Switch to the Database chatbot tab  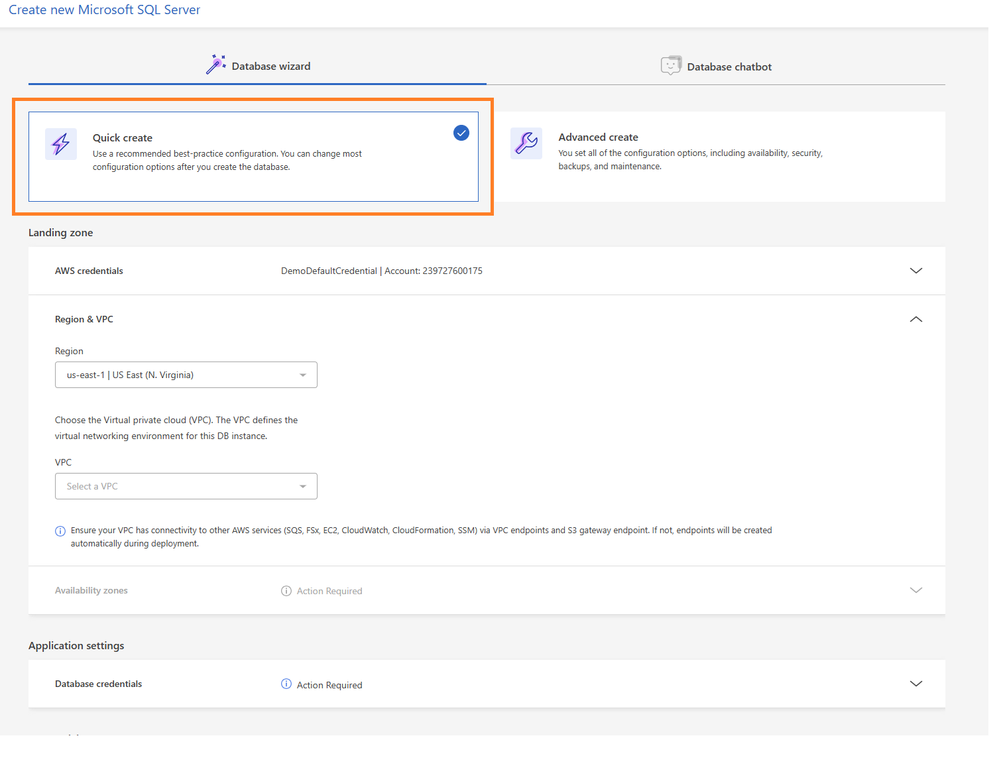click(x=716, y=67)
